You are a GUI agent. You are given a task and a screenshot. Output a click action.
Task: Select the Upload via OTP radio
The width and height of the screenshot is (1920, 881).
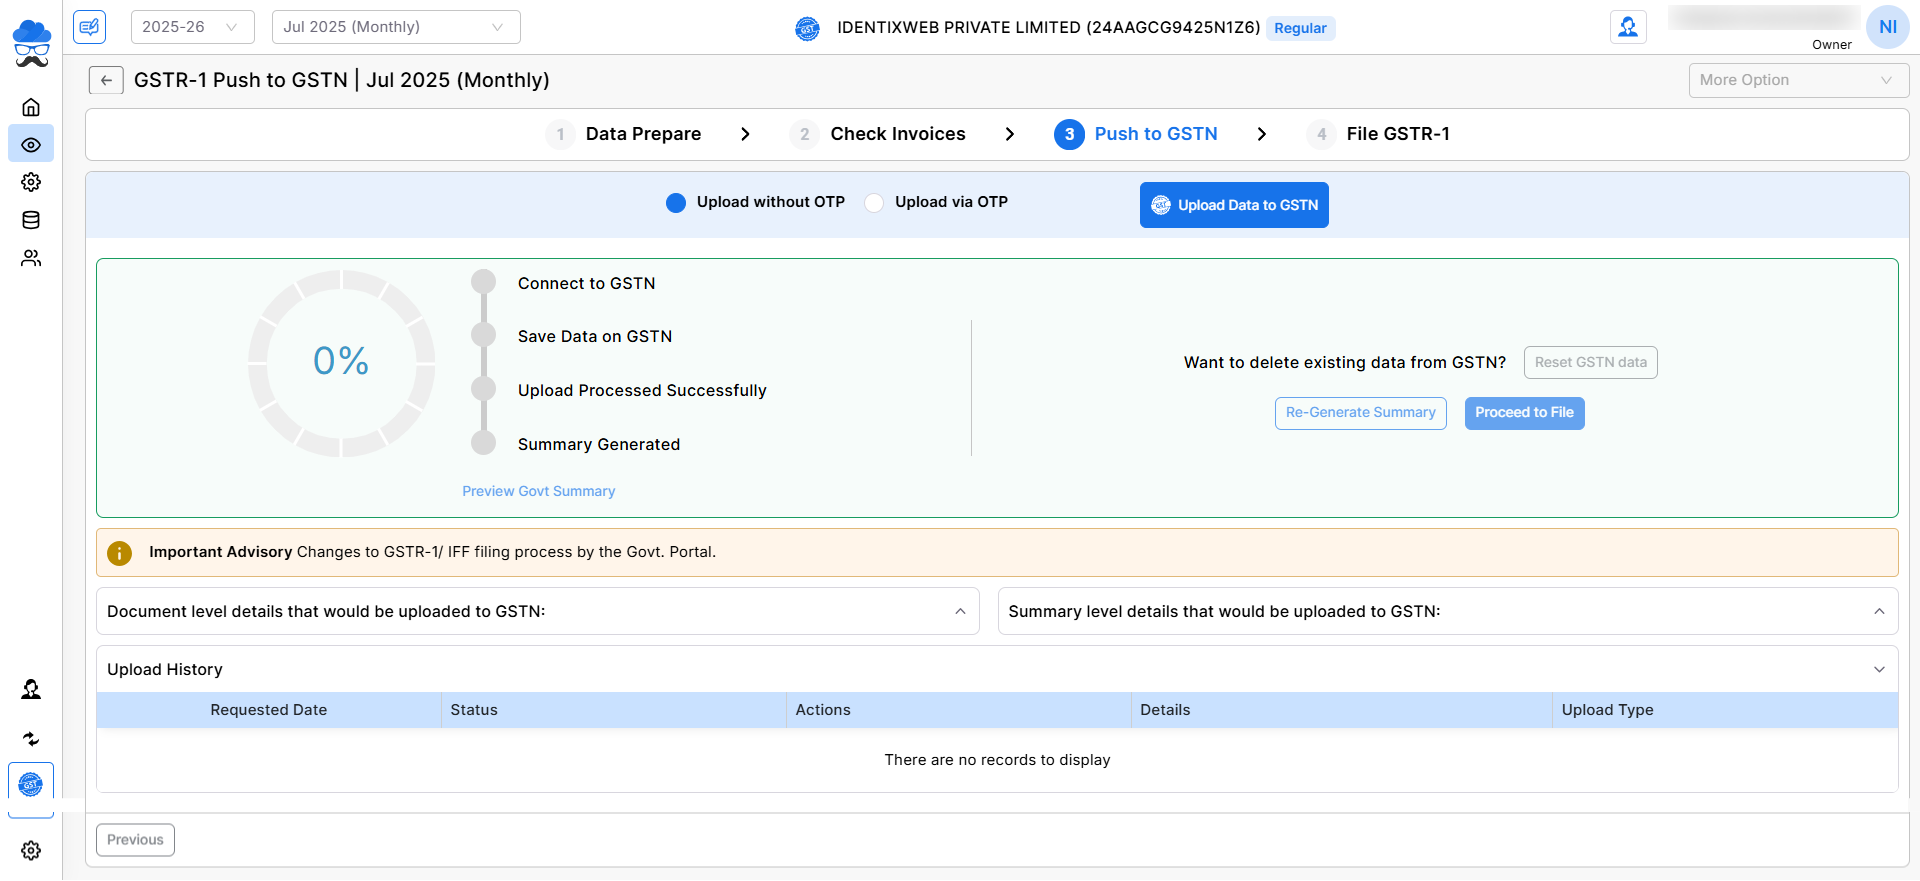click(x=874, y=203)
